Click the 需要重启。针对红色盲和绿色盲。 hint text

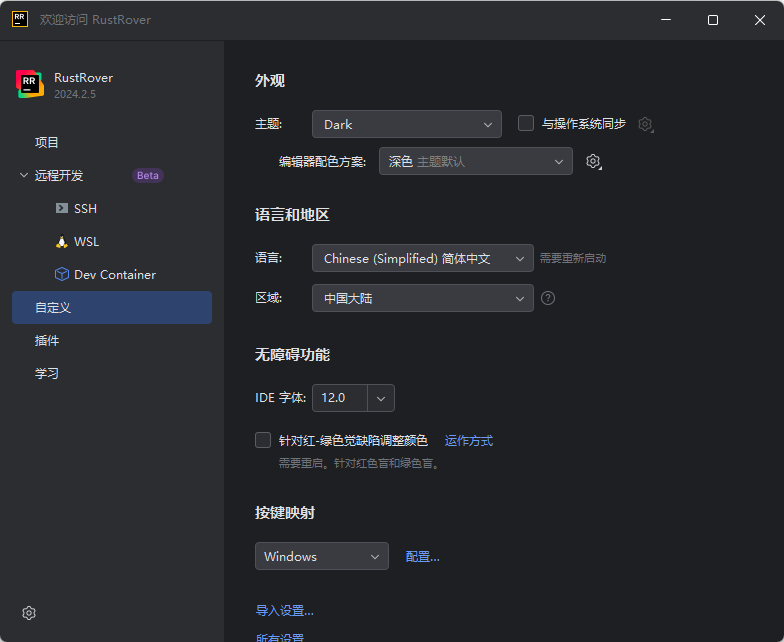[360, 464]
